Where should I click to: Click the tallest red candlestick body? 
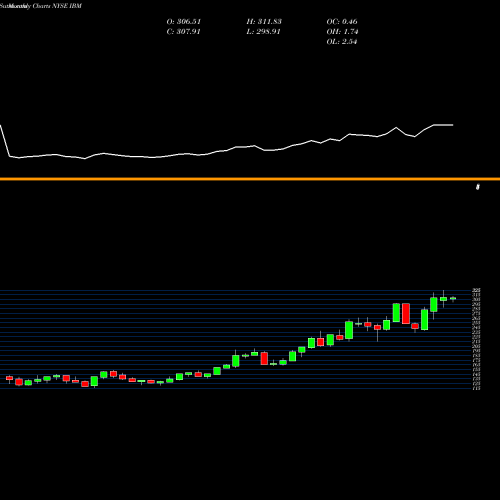tap(406, 313)
